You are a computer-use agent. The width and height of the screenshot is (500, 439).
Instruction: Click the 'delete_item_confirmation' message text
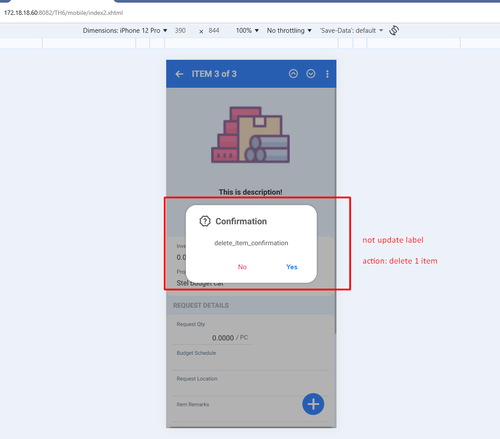(251, 243)
